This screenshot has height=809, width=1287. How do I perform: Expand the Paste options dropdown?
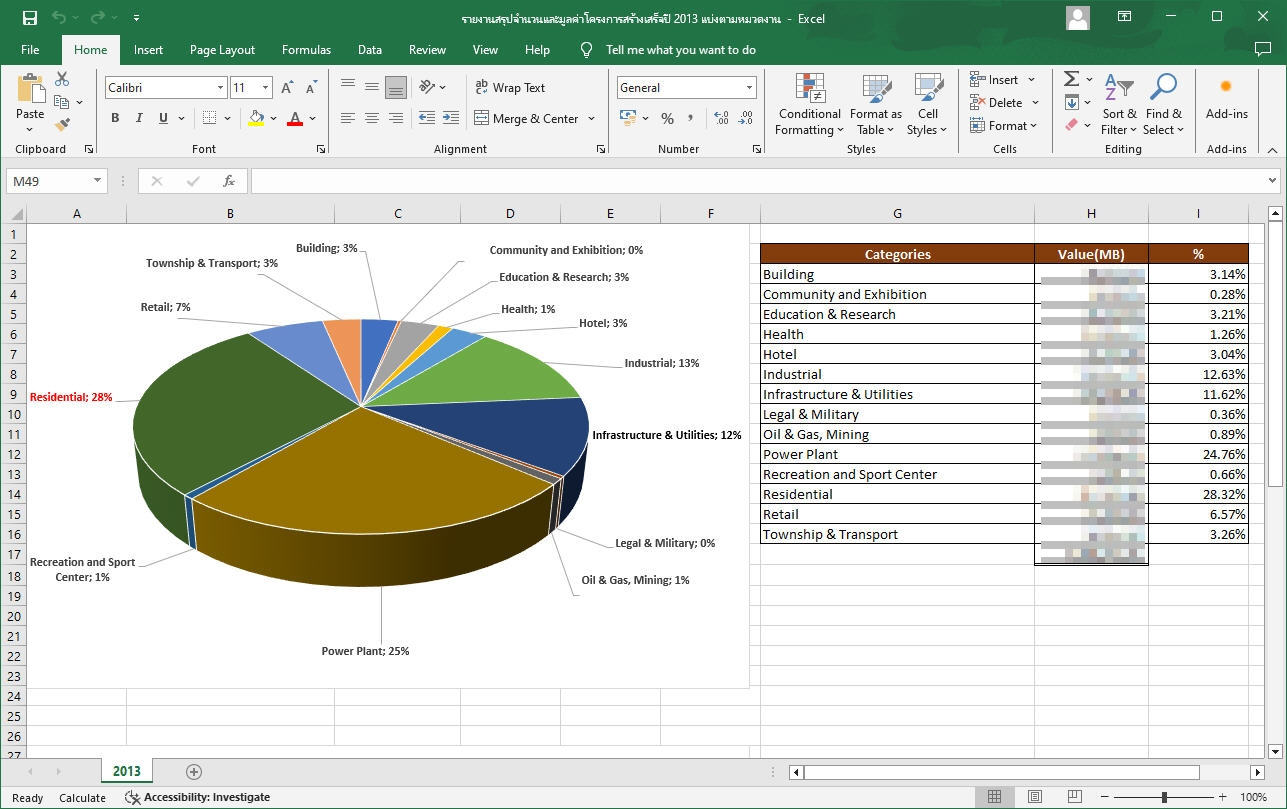[30, 130]
